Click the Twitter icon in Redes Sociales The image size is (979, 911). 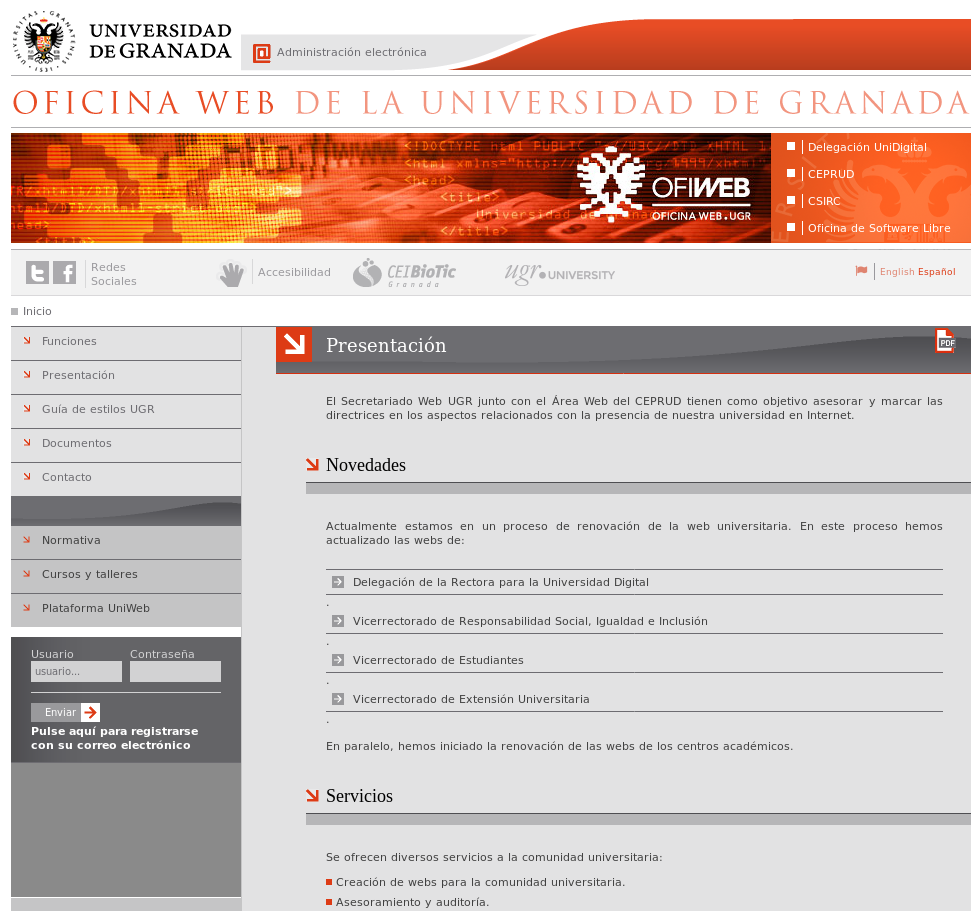36,272
